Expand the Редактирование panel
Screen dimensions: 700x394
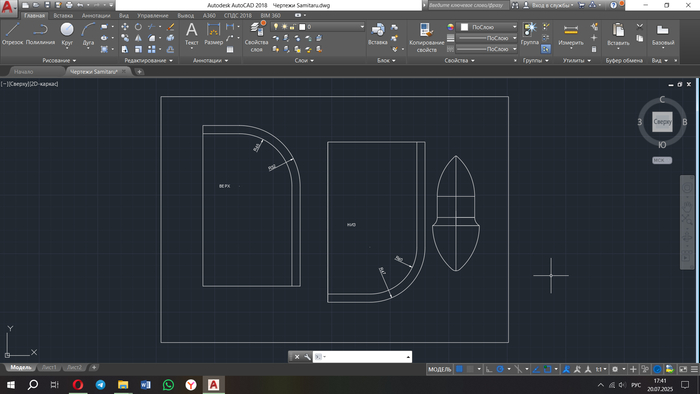[148, 60]
